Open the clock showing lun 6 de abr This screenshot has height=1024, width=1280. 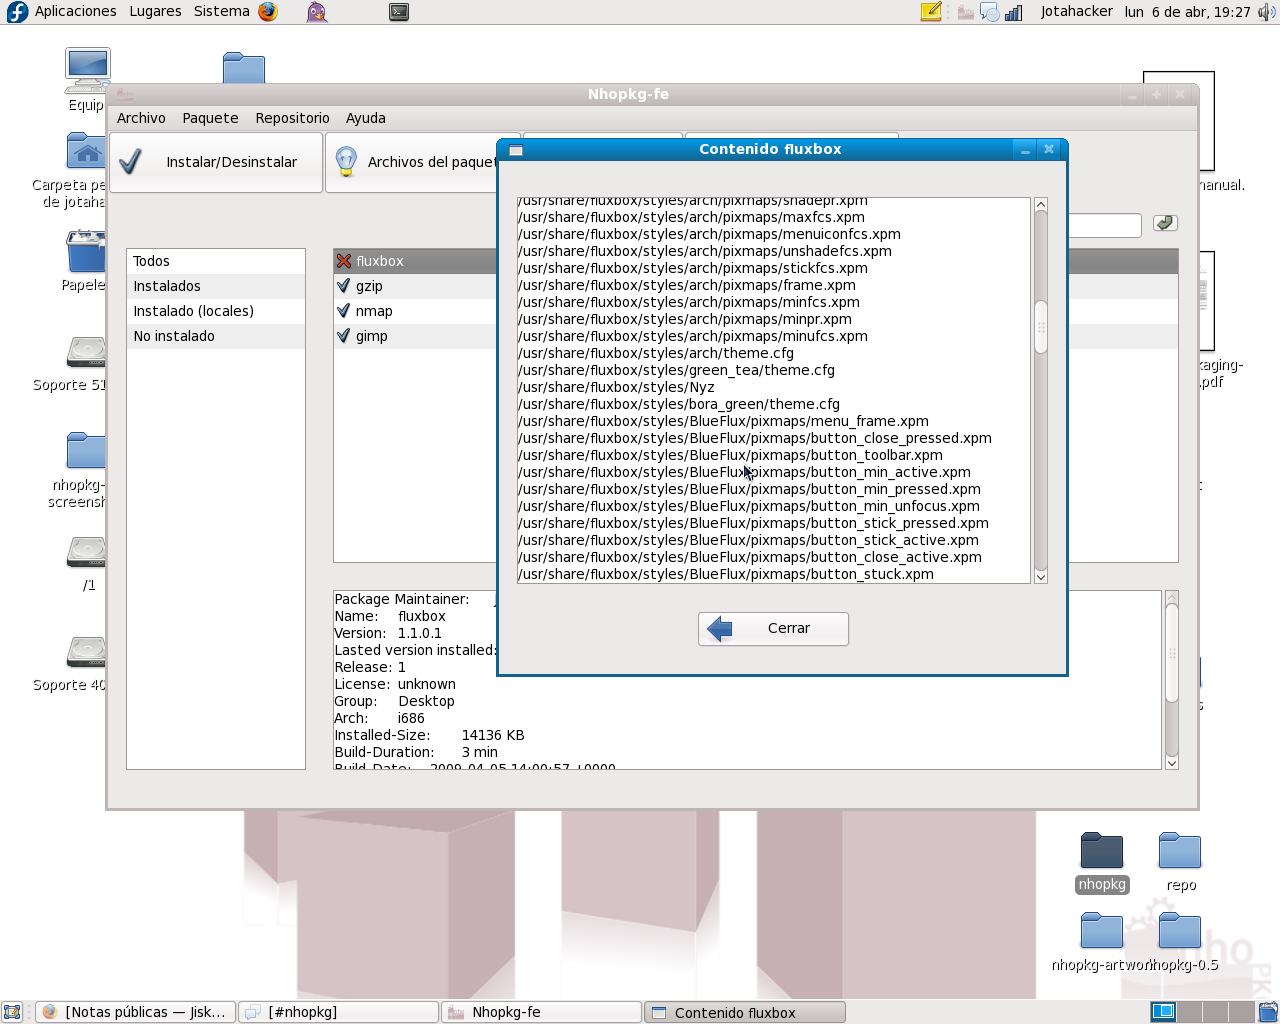point(1187,12)
